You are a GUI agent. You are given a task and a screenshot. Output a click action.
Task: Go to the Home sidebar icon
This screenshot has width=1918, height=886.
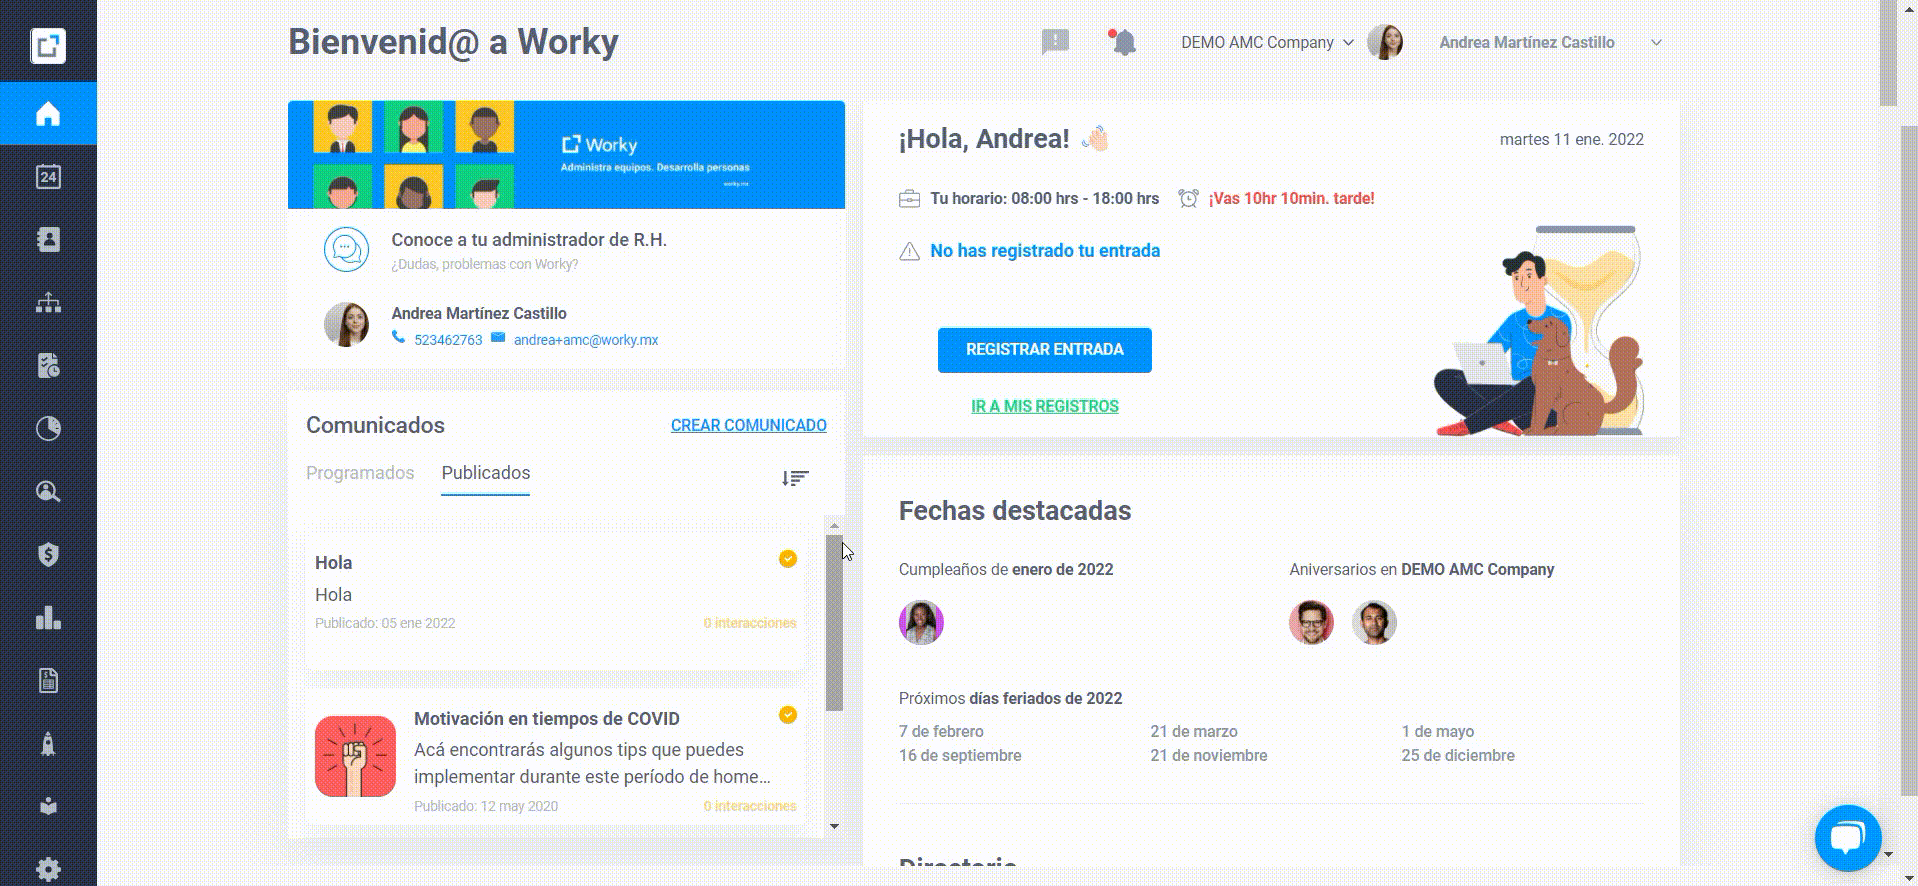pyautogui.click(x=48, y=114)
